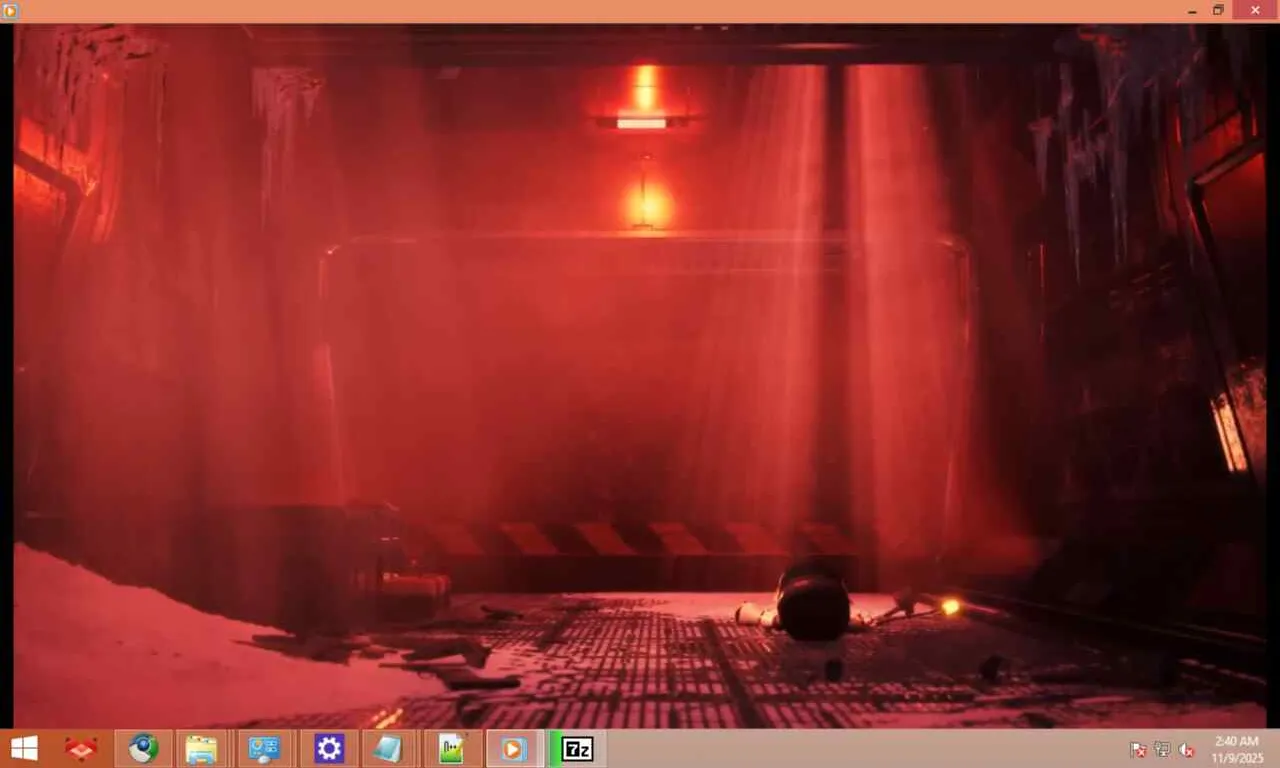
Task: Open 7-Zip from the taskbar
Action: pos(577,748)
